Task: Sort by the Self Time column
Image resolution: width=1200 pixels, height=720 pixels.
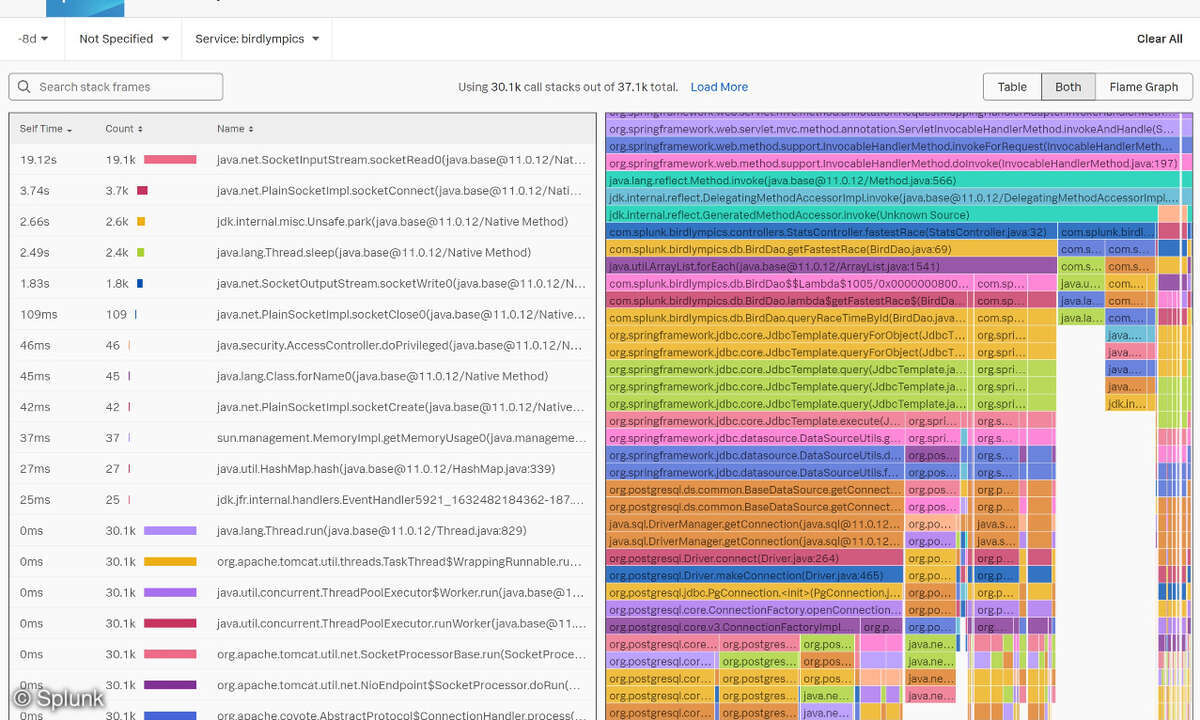Action: tap(46, 129)
